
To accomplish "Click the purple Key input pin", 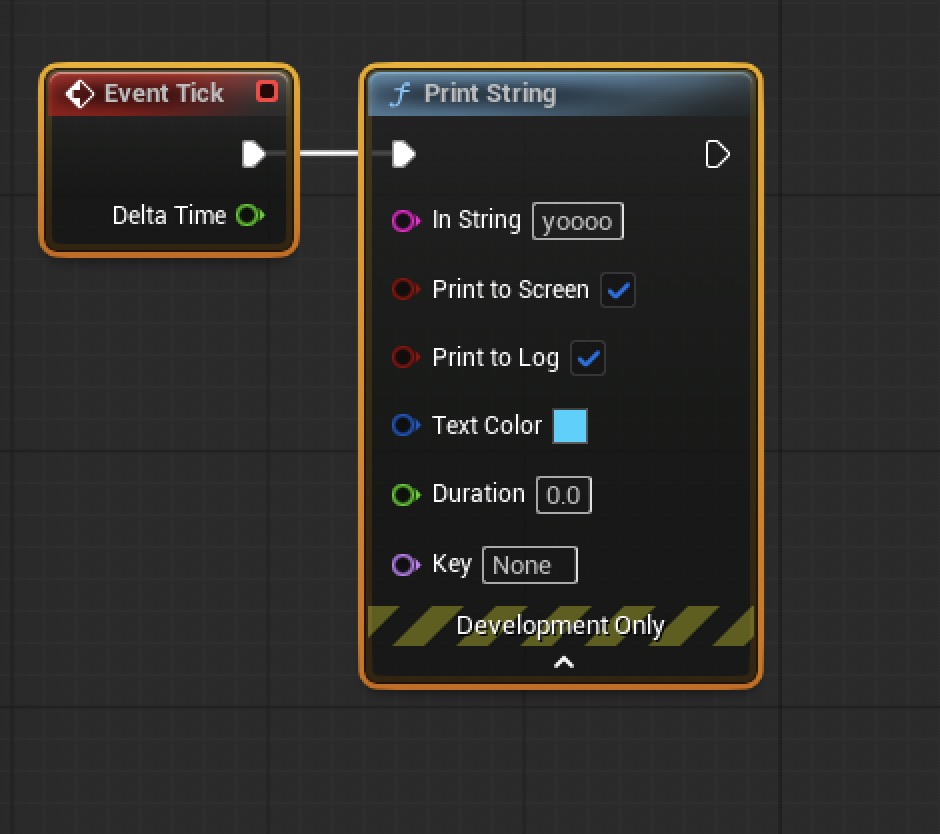I will point(405,565).
